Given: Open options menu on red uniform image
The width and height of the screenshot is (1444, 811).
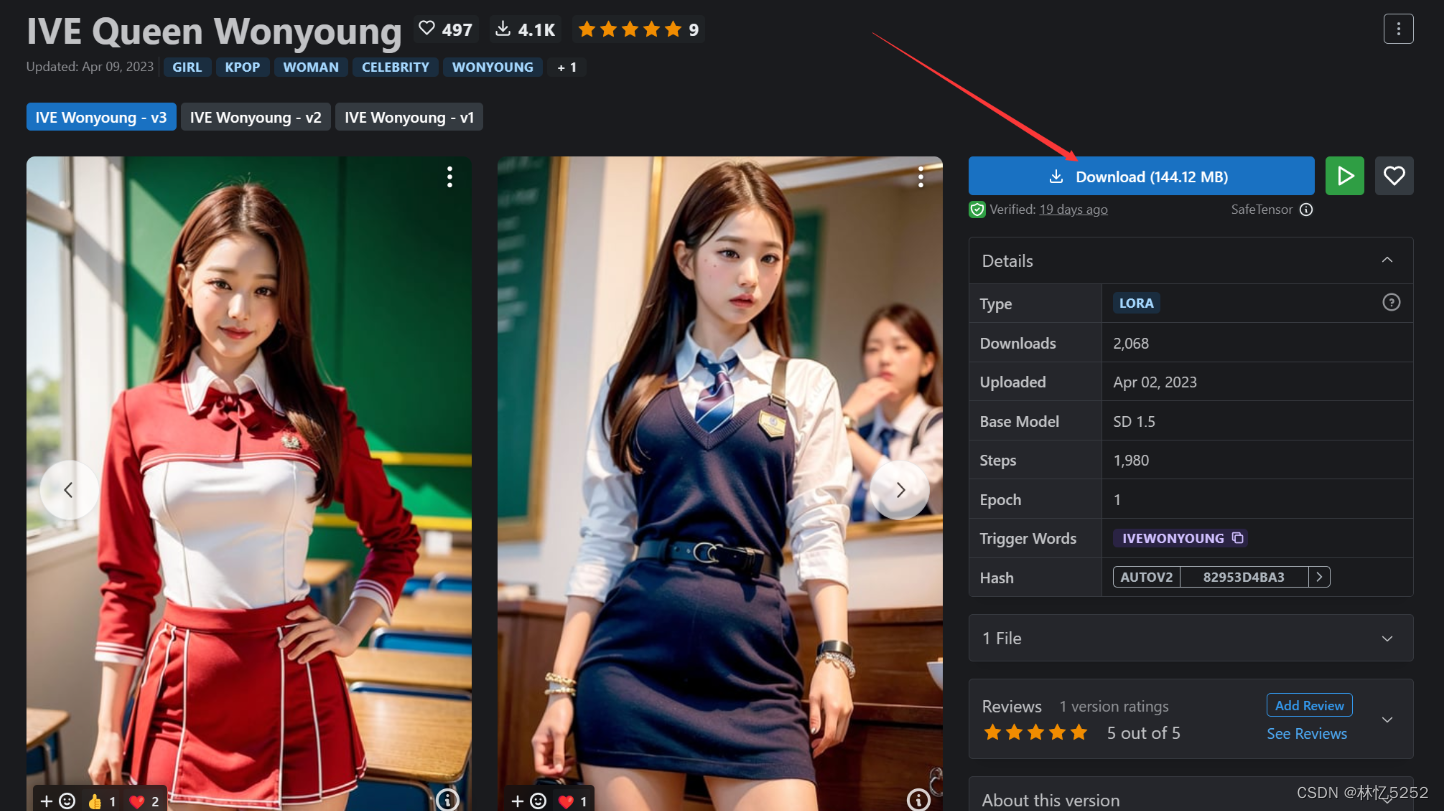Looking at the screenshot, I should pos(450,177).
